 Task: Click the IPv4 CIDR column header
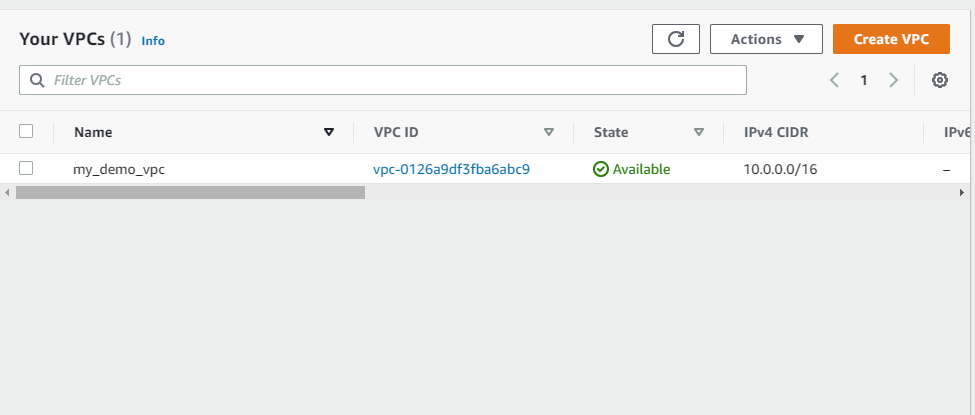[x=776, y=132]
